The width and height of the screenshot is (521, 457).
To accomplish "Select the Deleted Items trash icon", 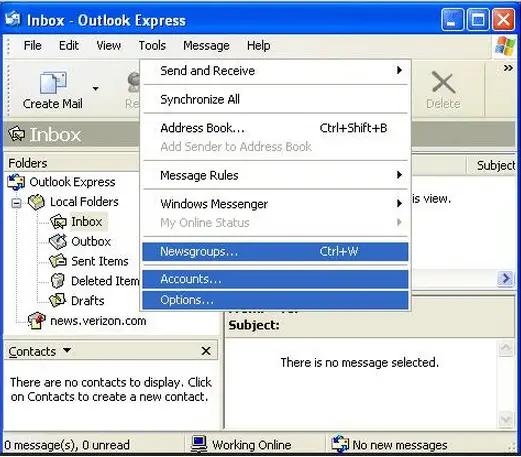I will [x=58, y=281].
